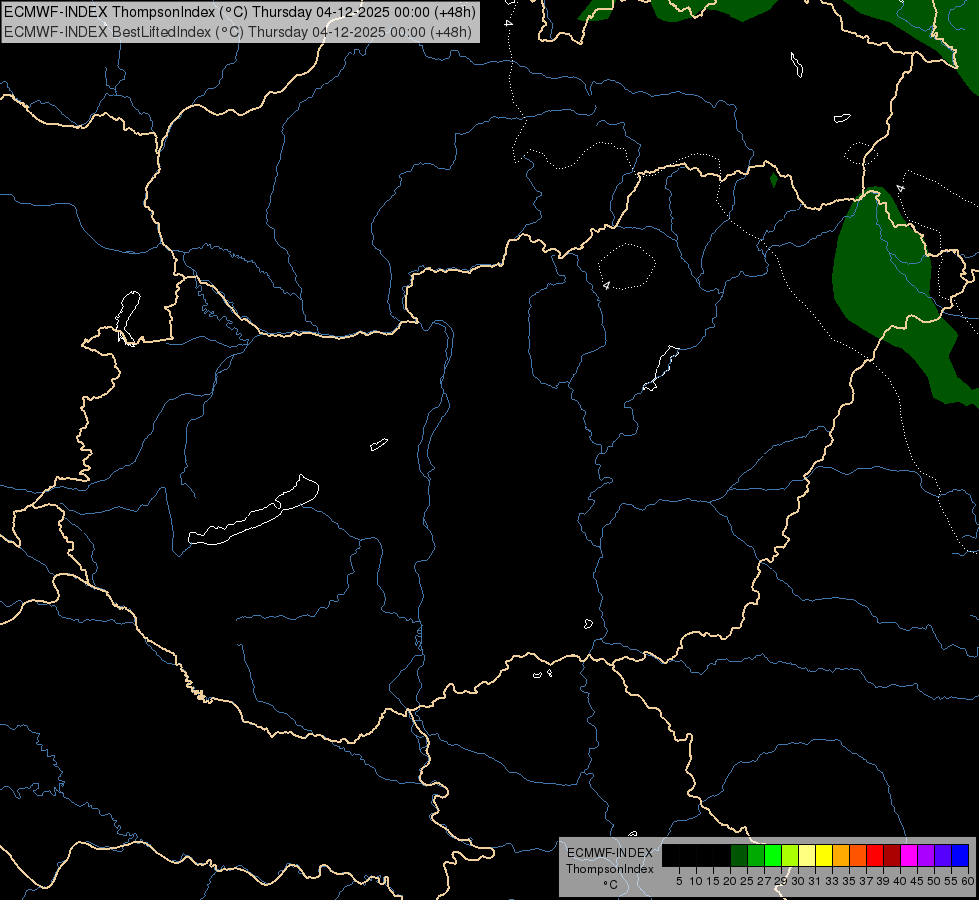Viewport: 979px width, 900px height.
Task: Click the BestLiftedIndex title line at the top
Action: point(238,32)
